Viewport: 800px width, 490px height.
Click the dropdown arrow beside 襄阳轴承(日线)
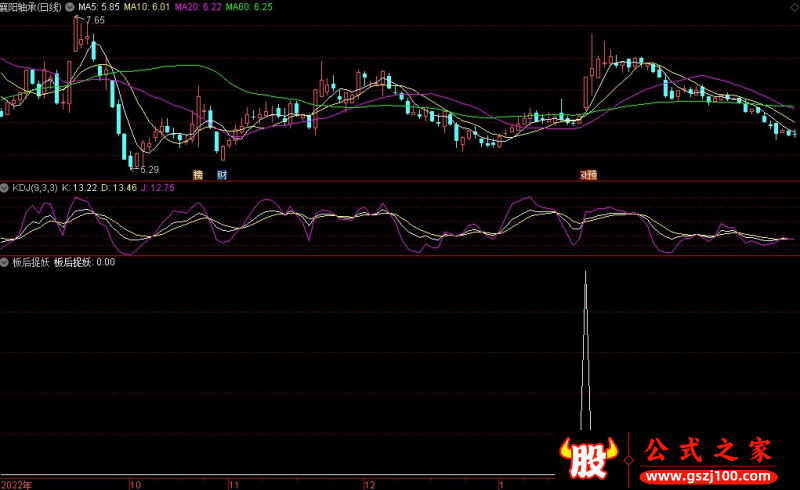(x=69, y=6)
